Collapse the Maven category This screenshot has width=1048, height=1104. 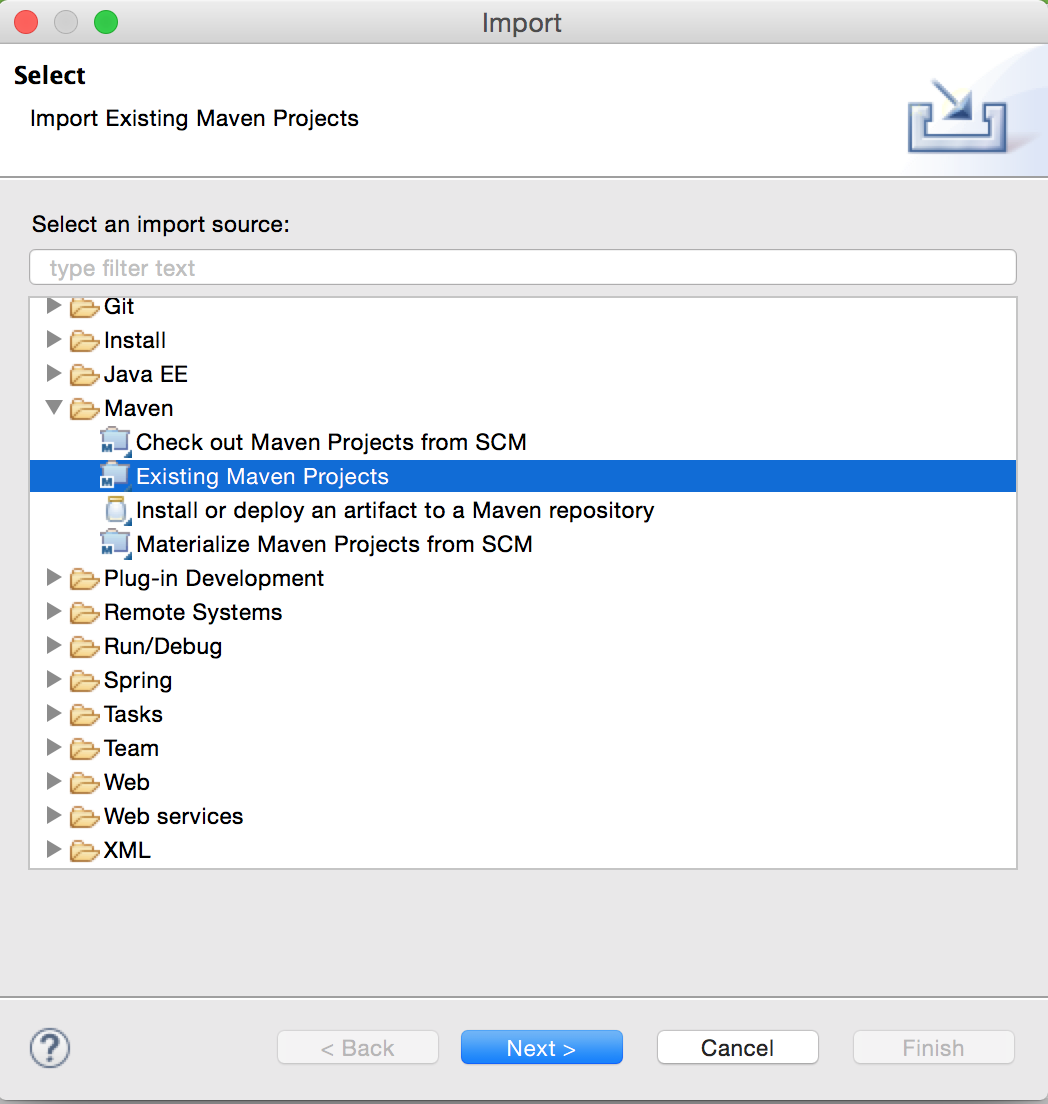pyautogui.click(x=54, y=408)
